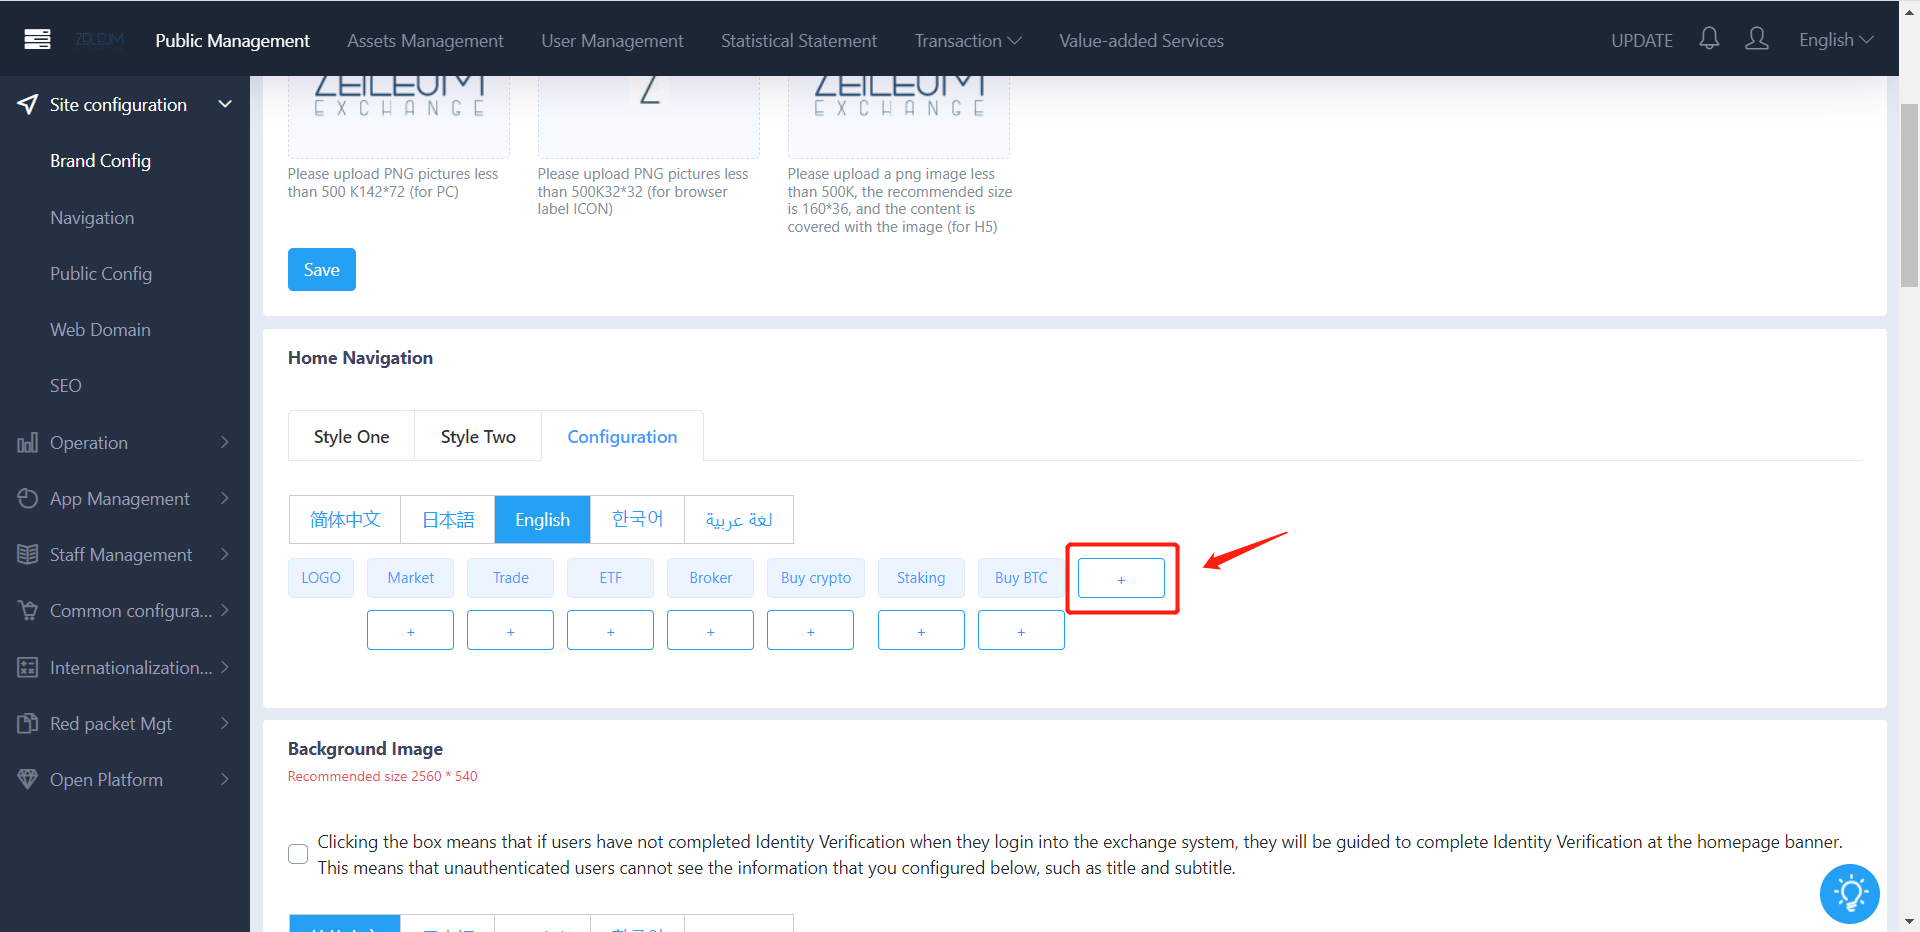
Task: Switch to Style One tab
Action: pos(351,436)
